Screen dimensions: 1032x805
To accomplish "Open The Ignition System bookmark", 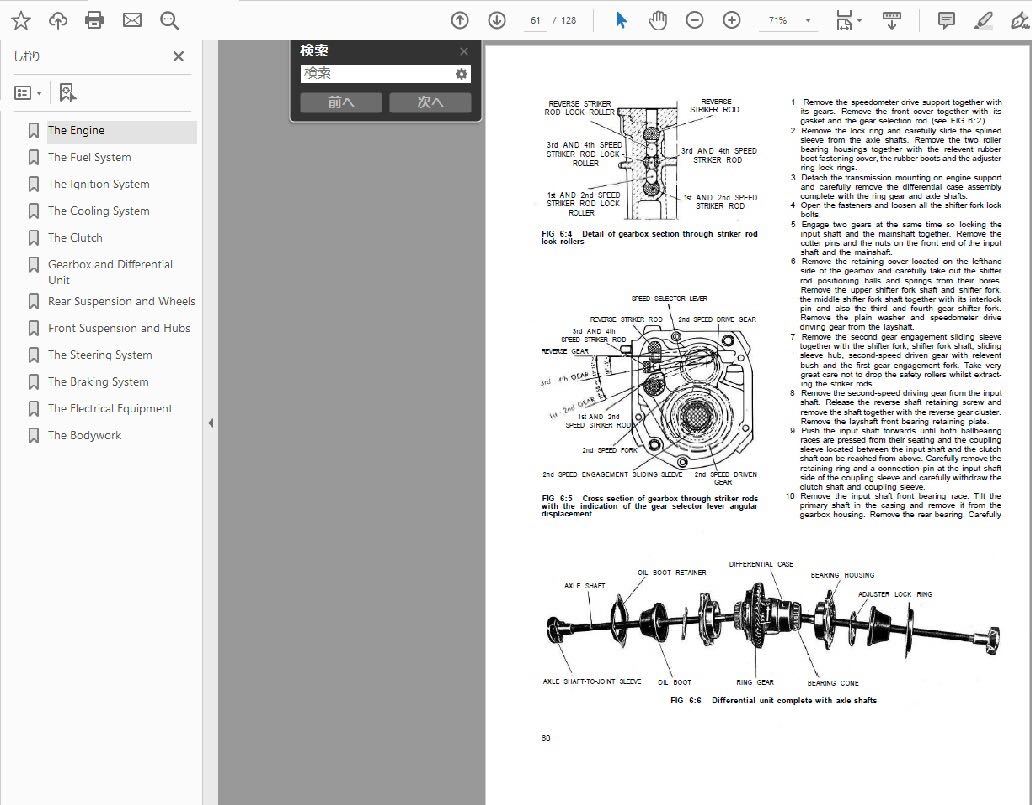I will coord(99,184).
